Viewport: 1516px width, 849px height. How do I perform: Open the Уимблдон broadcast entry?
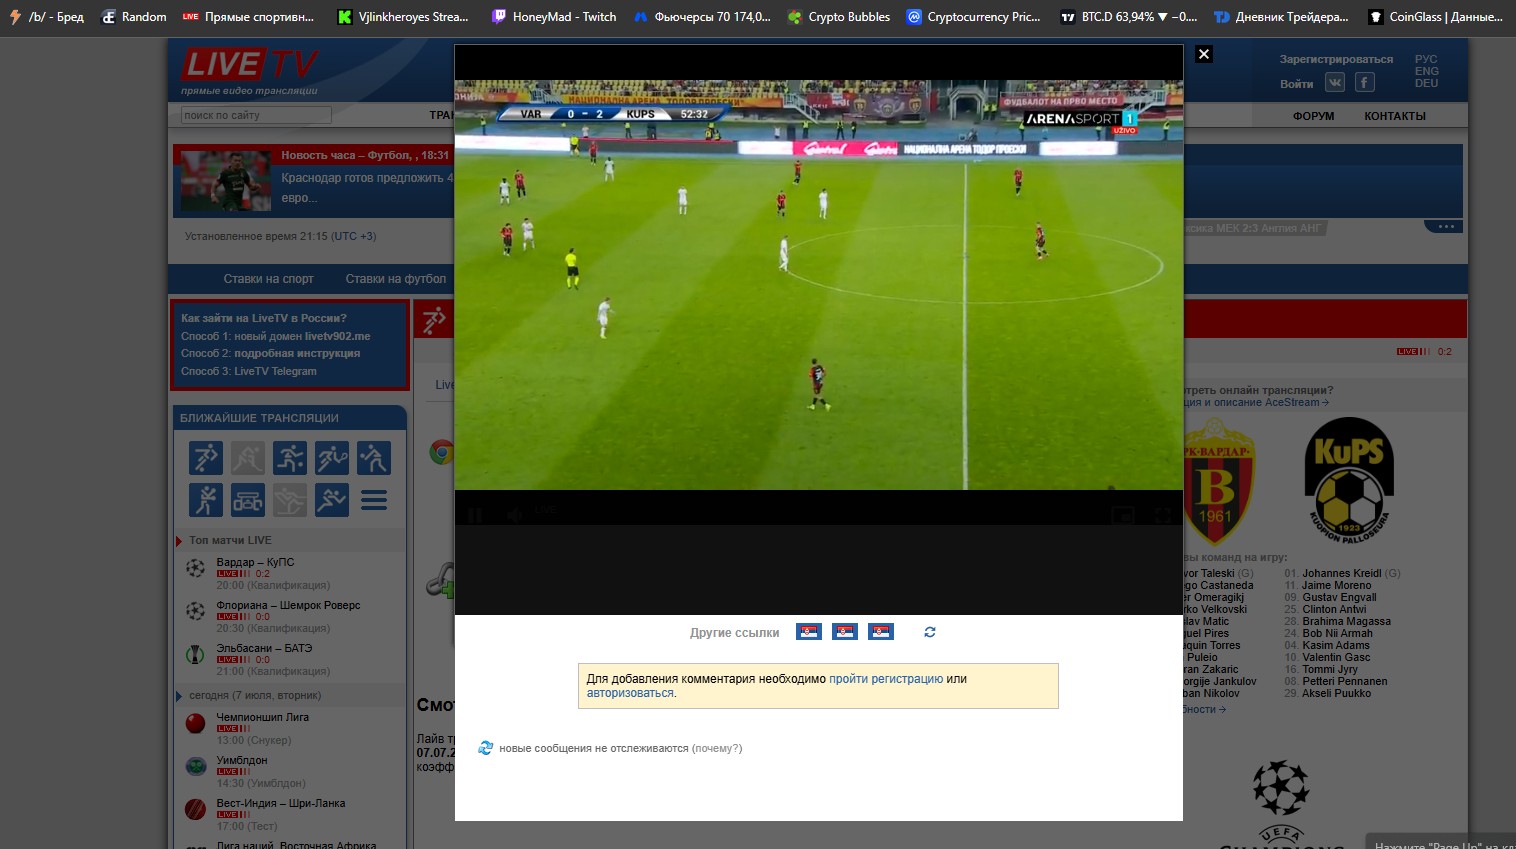tap(241, 760)
